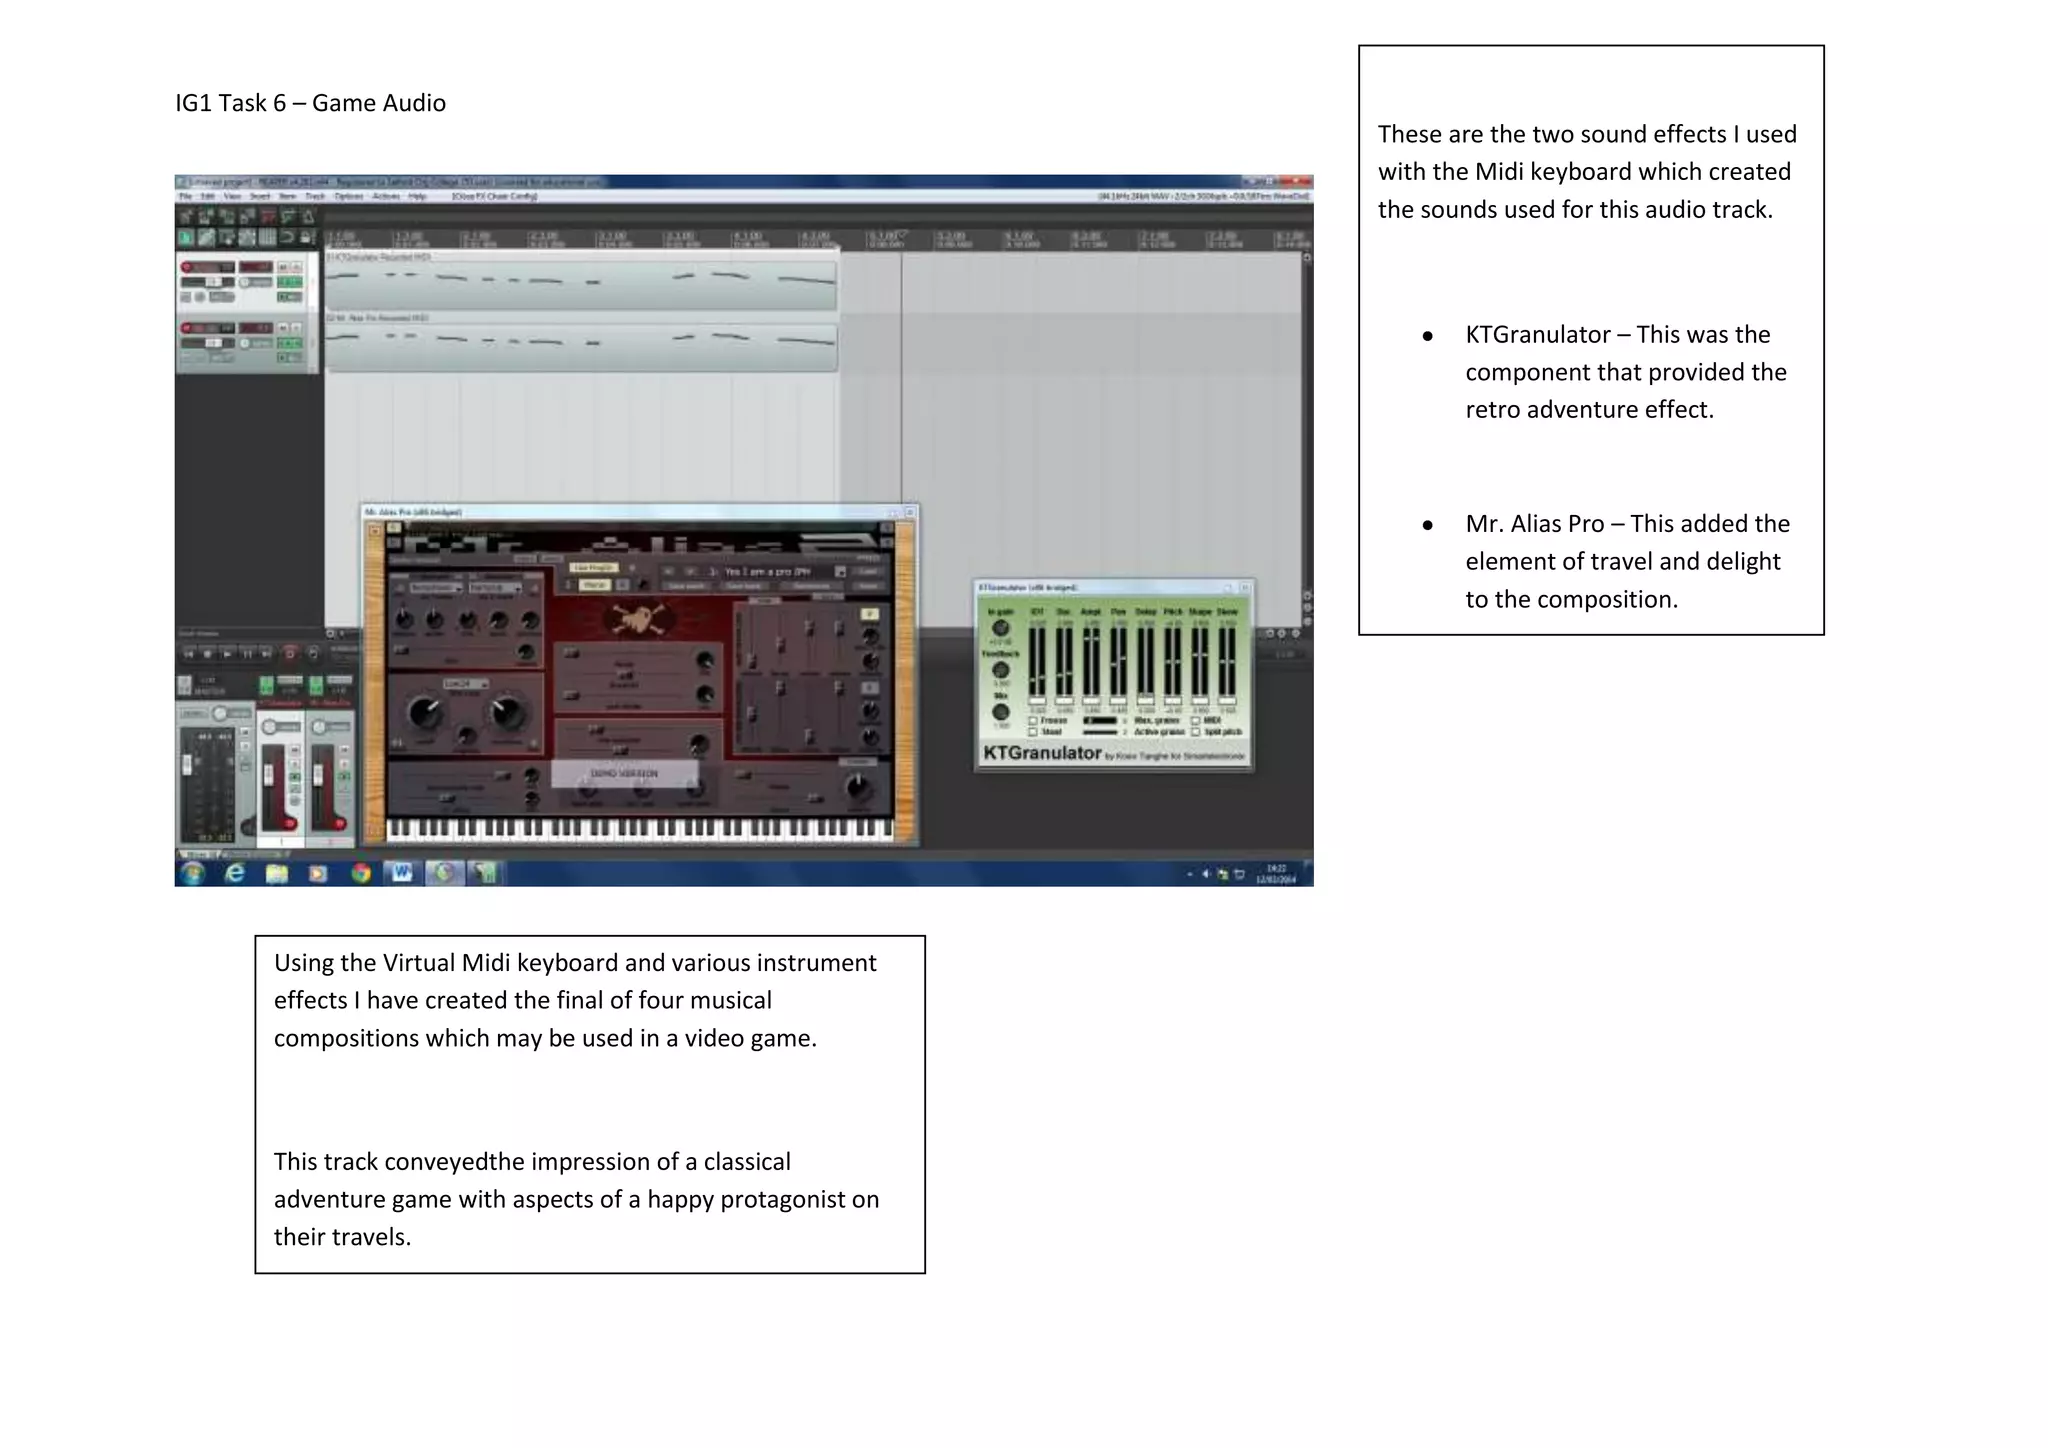Click the metronome icon in REAPER toolbar
Viewport: 2048px width, 1448px height.
(309, 216)
